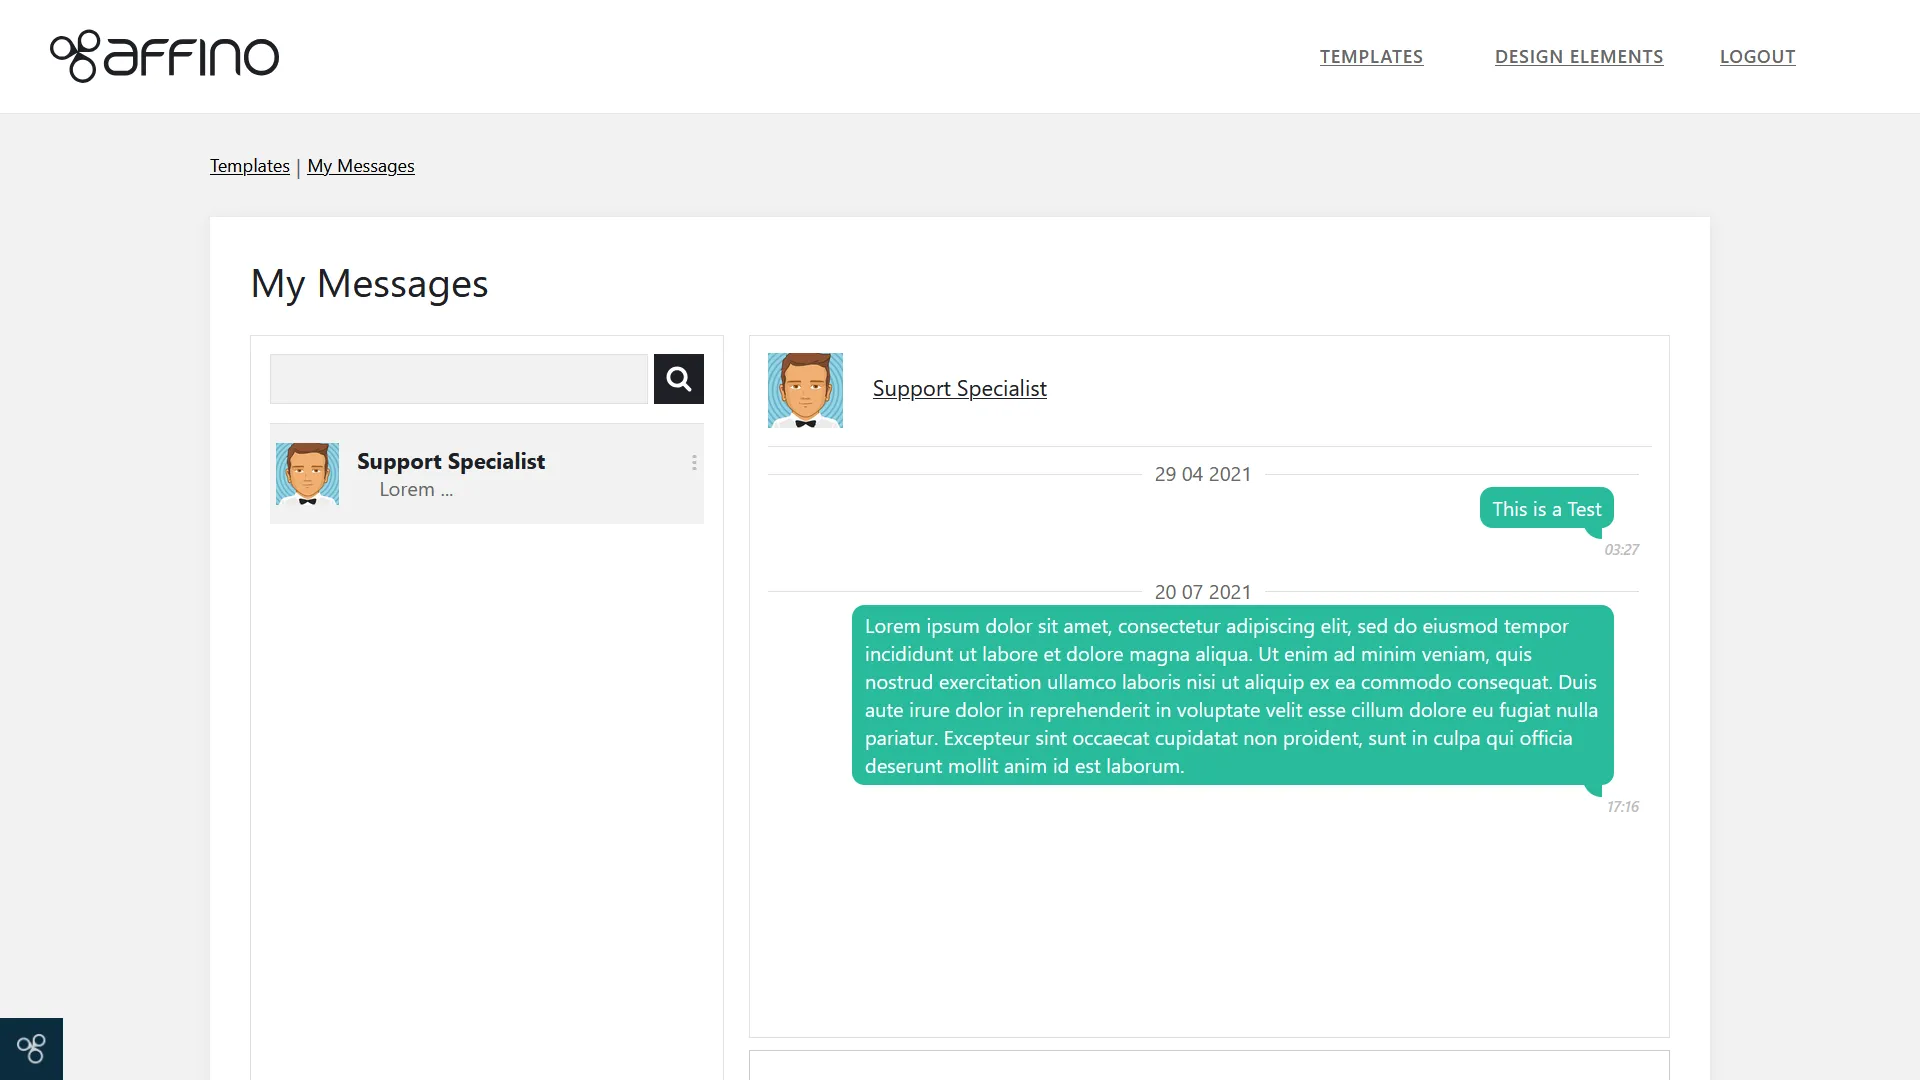Open the Affino control icon bottom-left

31,1048
